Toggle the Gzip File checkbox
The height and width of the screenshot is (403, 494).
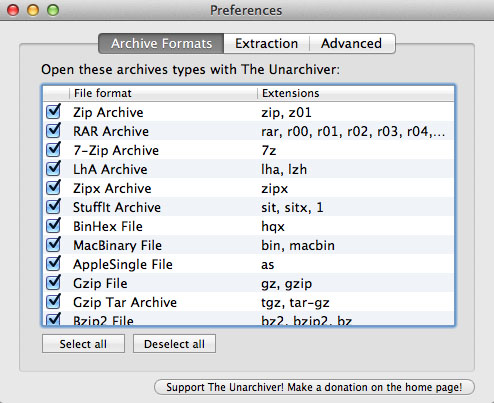click(53, 283)
